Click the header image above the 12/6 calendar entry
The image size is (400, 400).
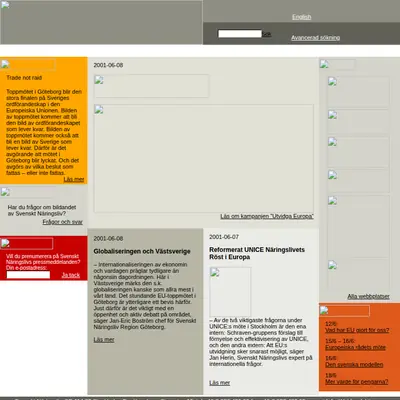click(x=345, y=311)
